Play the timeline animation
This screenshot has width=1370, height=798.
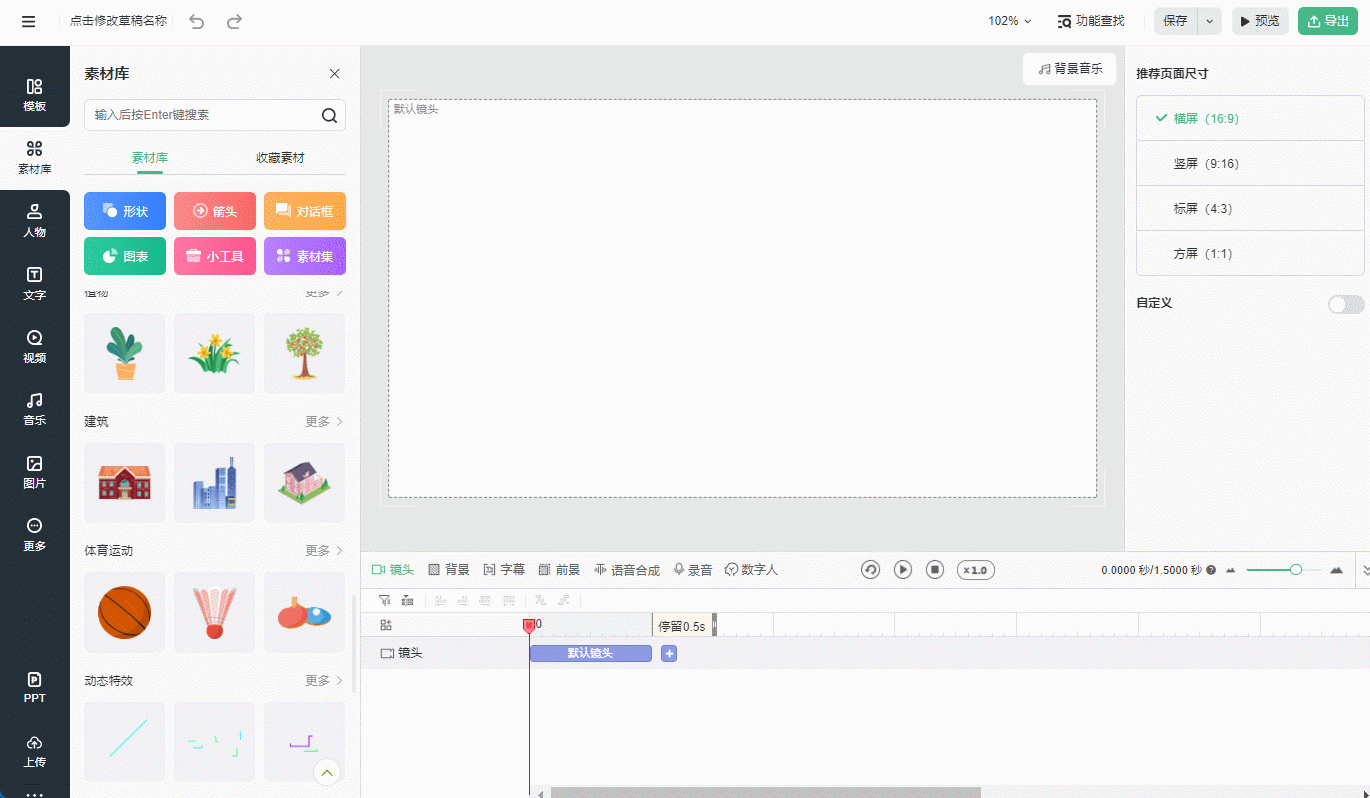click(x=903, y=570)
